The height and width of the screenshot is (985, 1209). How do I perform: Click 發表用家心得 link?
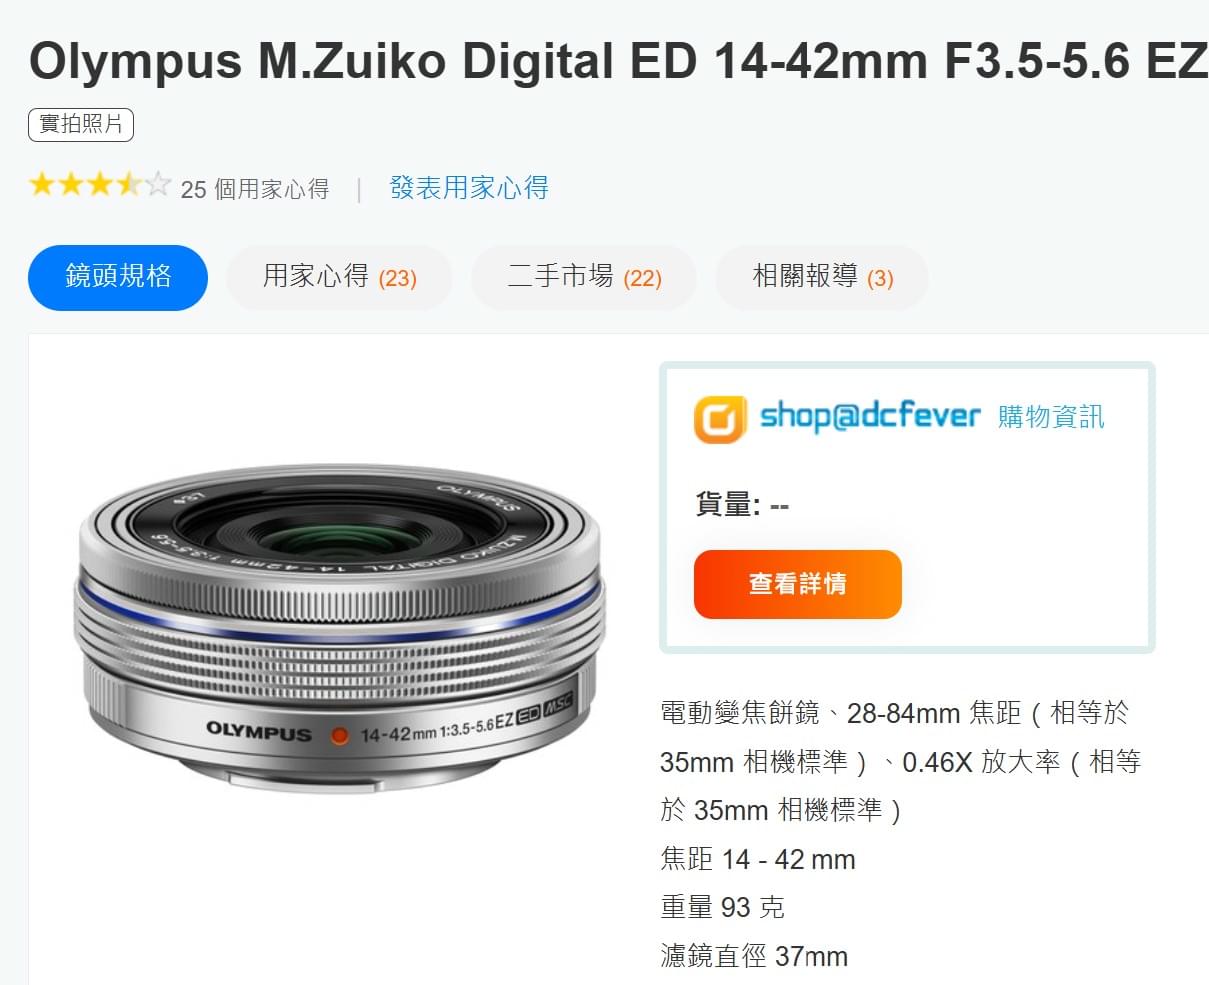click(x=469, y=188)
